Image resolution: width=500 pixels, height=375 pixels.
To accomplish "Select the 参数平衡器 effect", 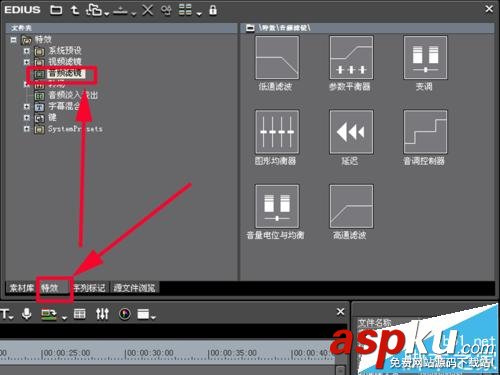I will point(351,57).
